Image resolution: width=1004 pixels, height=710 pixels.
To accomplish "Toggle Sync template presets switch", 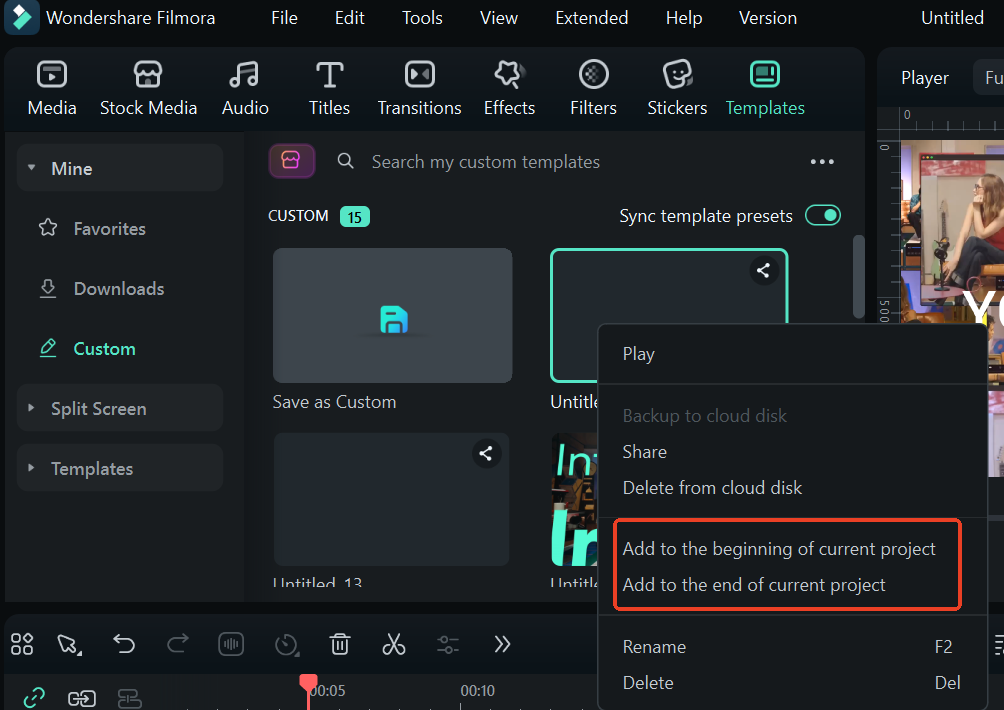I will (823, 216).
